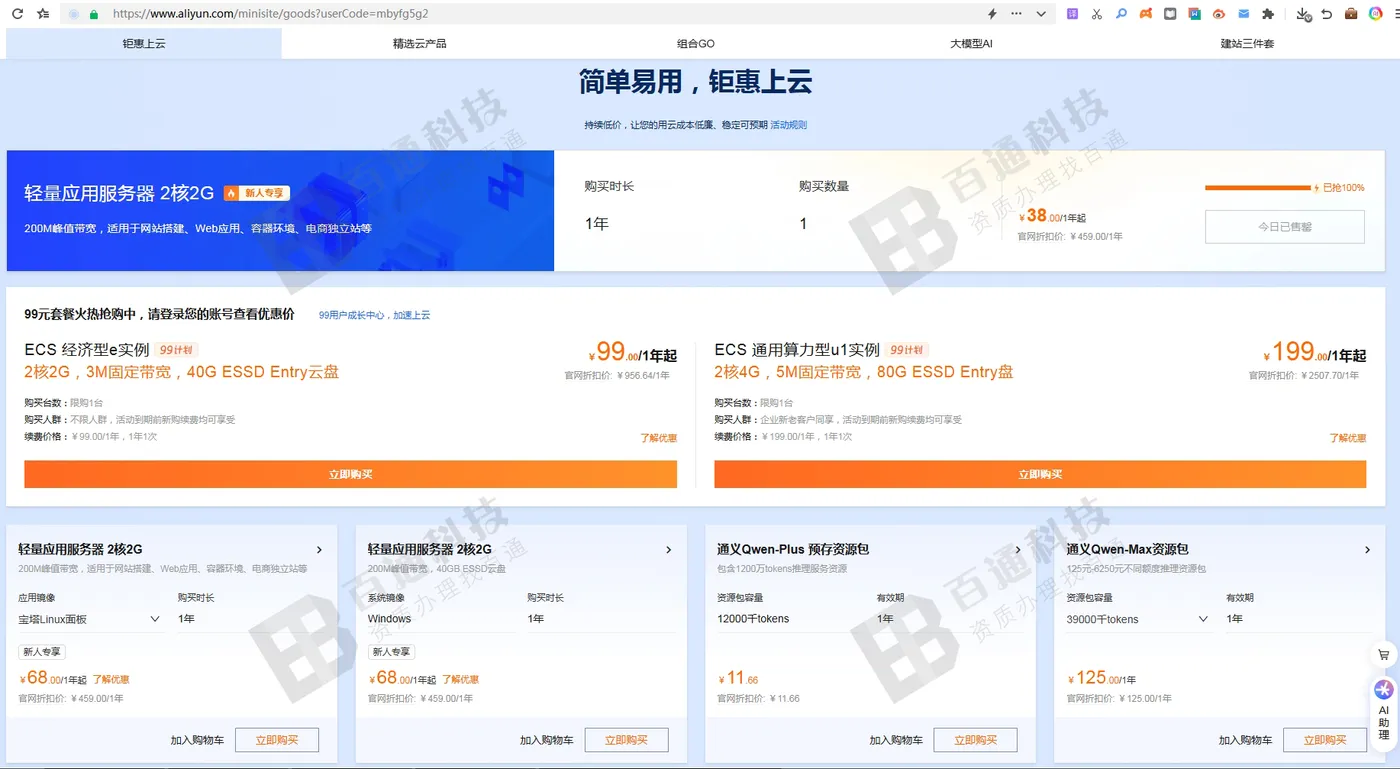Click the ¥38.00/1年起 price

click(x=1052, y=216)
